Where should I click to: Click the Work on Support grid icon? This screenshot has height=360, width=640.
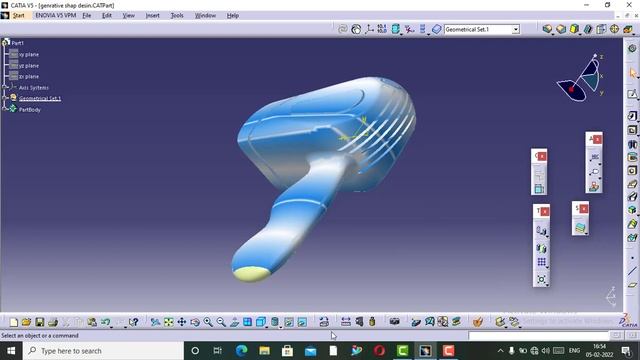[542, 262]
